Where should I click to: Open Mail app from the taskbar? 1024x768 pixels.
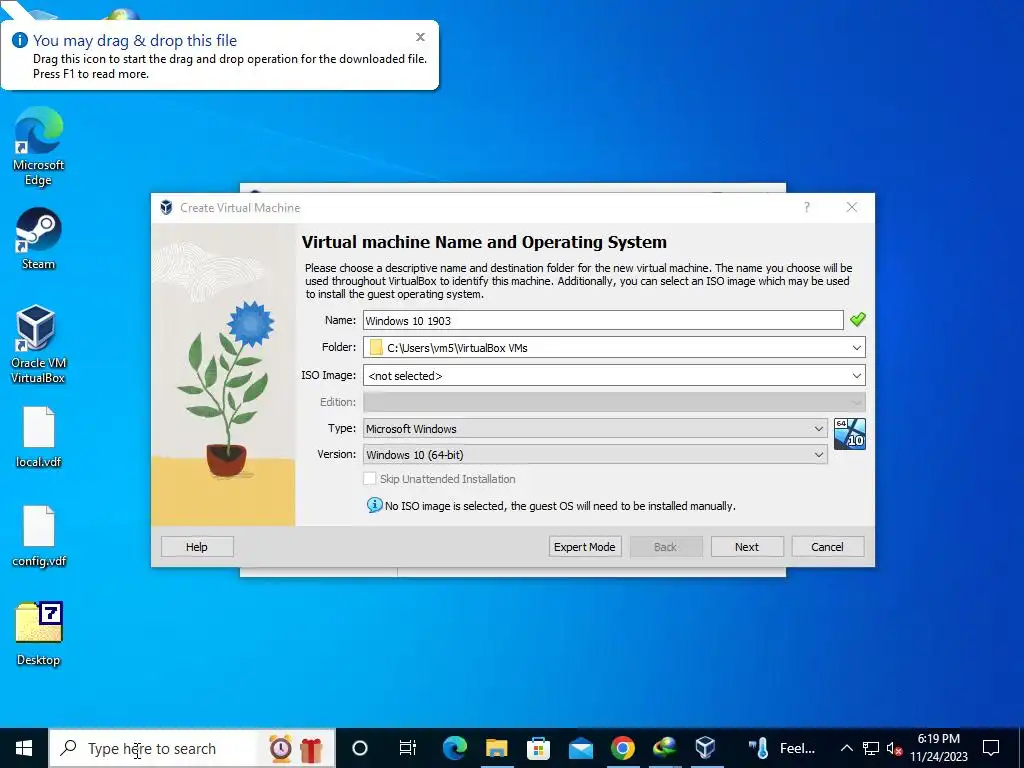click(x=581, y=748)
